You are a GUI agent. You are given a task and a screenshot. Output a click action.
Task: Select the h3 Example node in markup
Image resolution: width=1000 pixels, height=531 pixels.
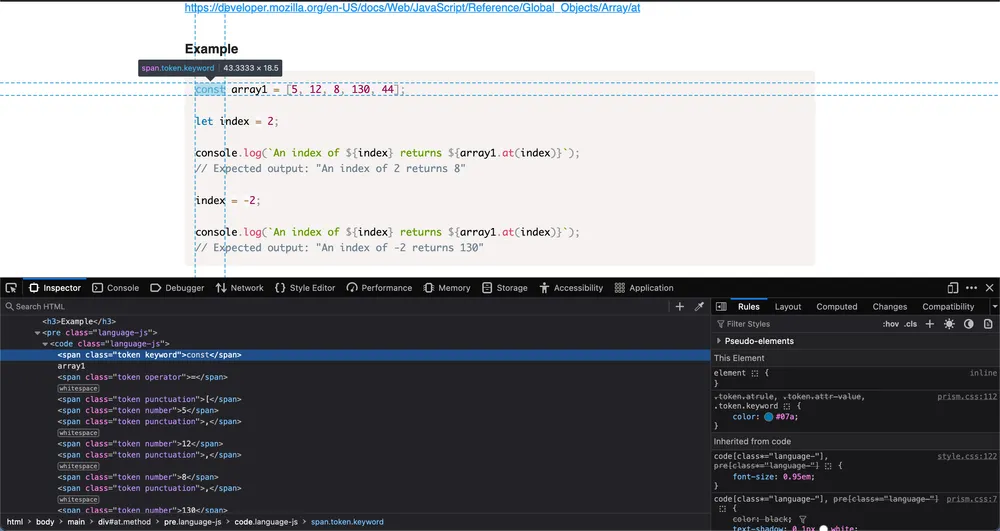pos(80,322)
